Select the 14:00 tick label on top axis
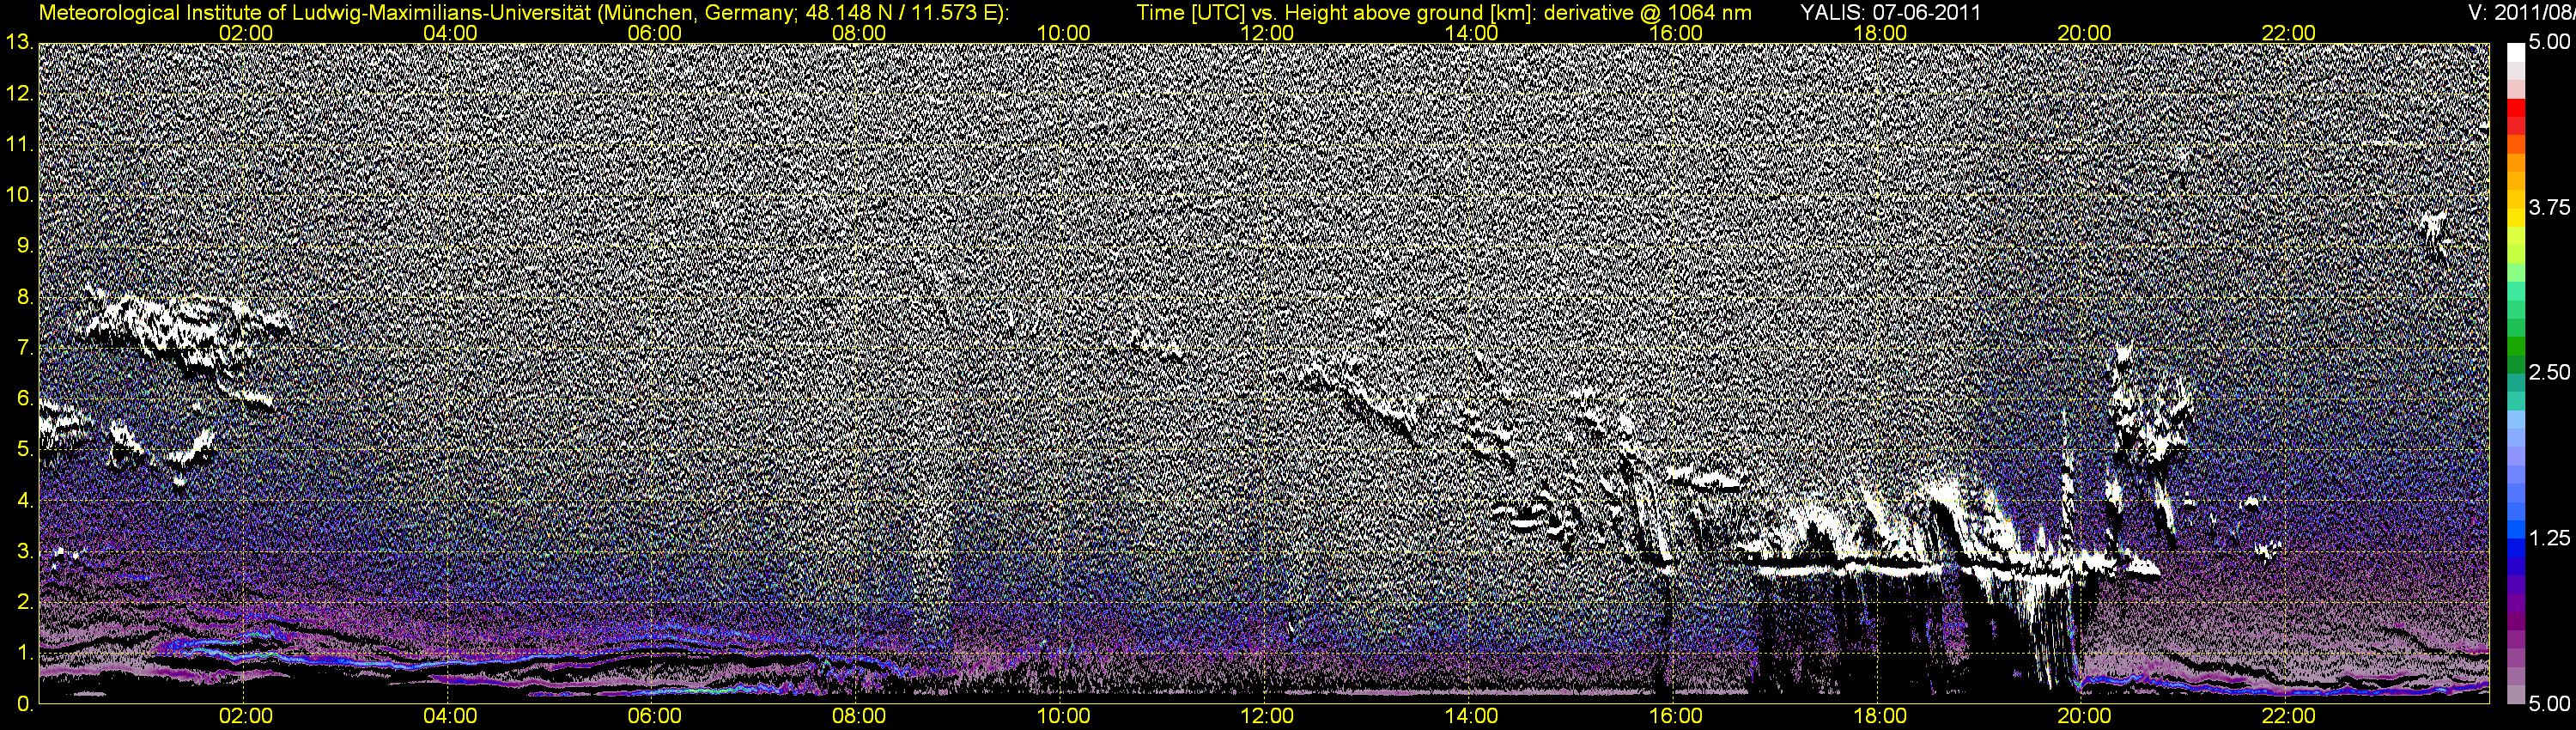The image size is (2576, 730). coord(1472,33)
